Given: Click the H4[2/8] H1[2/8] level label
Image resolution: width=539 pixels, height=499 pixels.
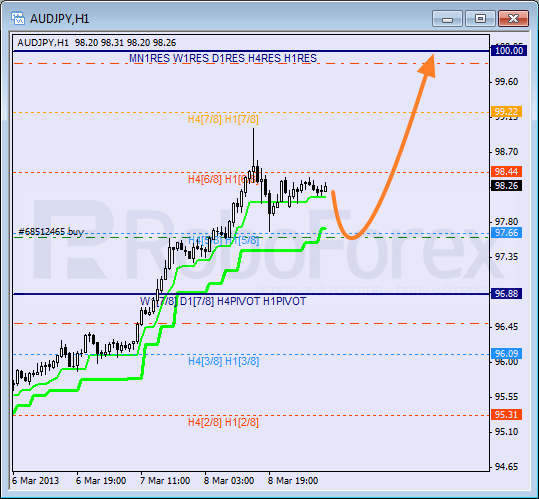Looking at the screenshot, I should point(223,422).
